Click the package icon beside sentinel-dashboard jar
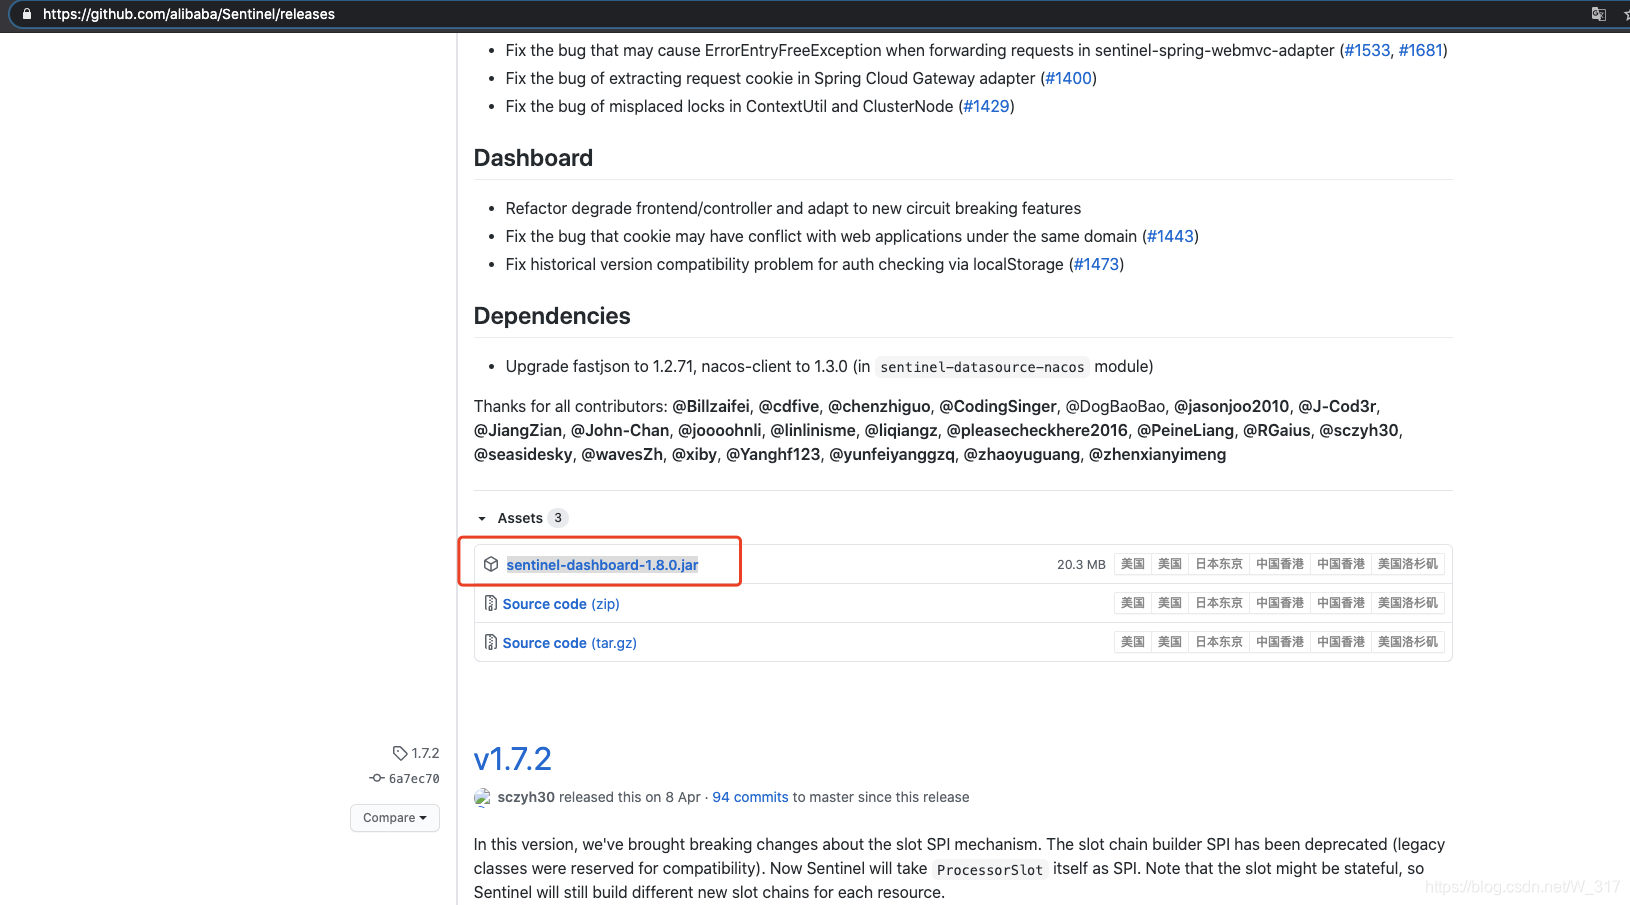1630x905 pixels. coord(491,564)
